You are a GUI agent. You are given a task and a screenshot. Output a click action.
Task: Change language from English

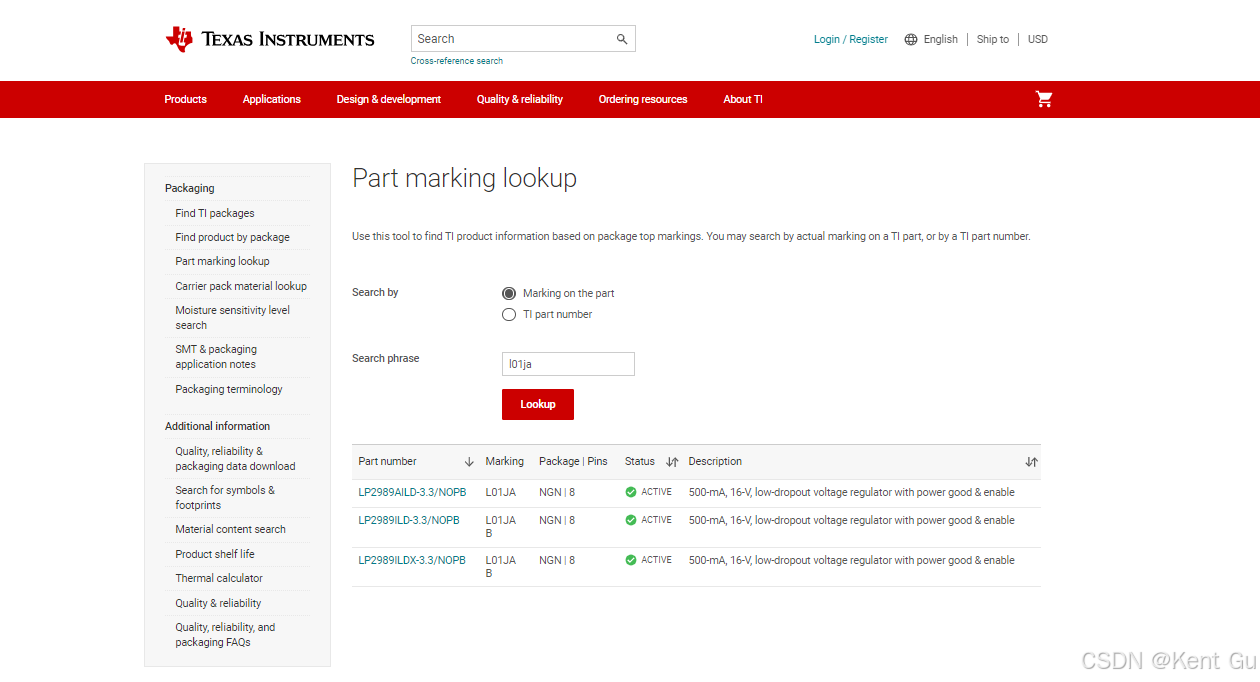pyautogui.click(x=941, y=39)
